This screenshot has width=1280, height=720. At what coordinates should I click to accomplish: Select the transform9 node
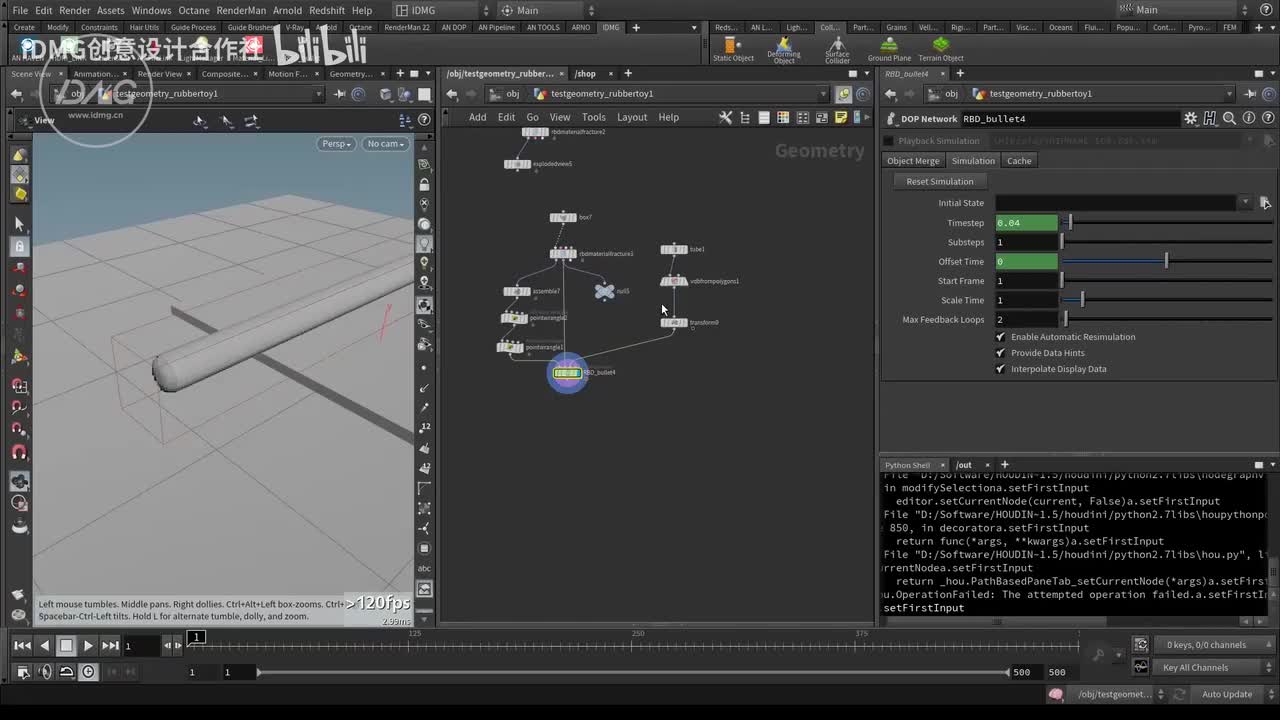(674, 322)
